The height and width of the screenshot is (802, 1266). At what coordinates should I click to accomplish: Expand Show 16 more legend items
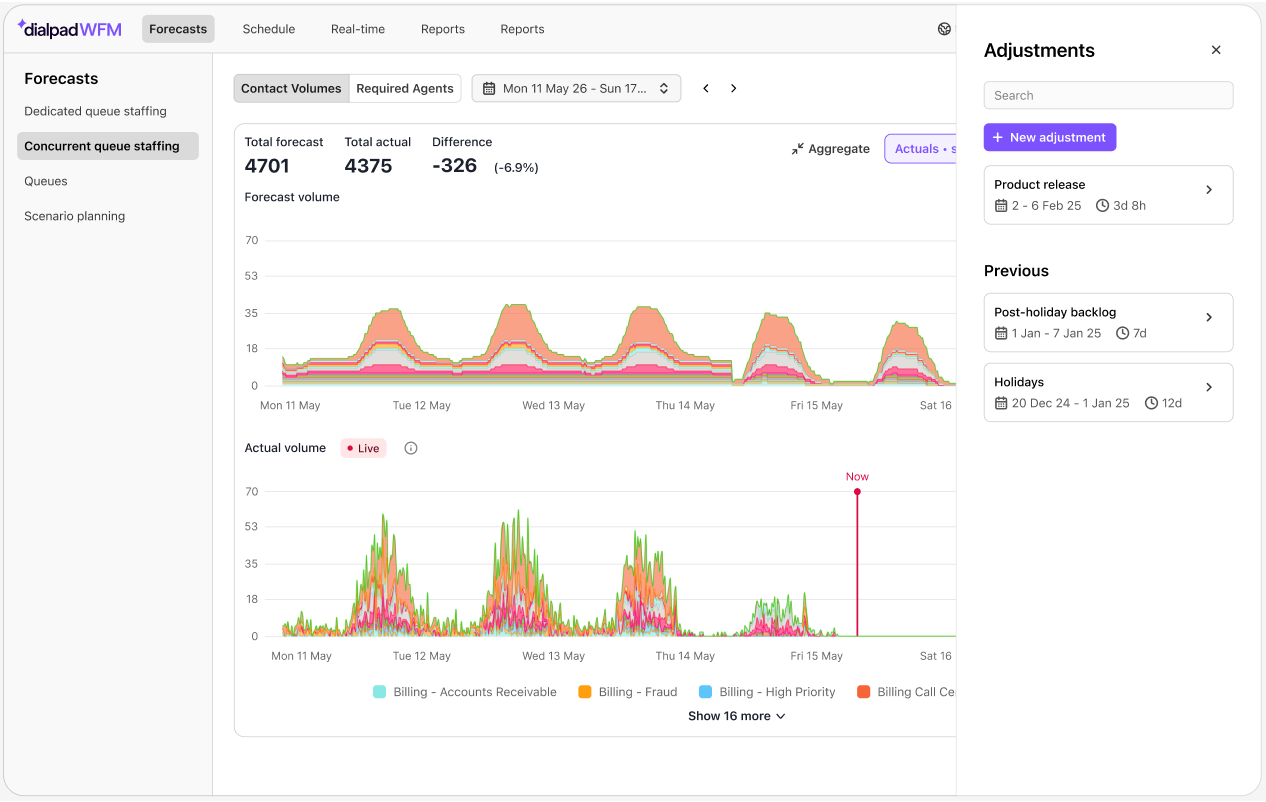[x=736, y=716]
